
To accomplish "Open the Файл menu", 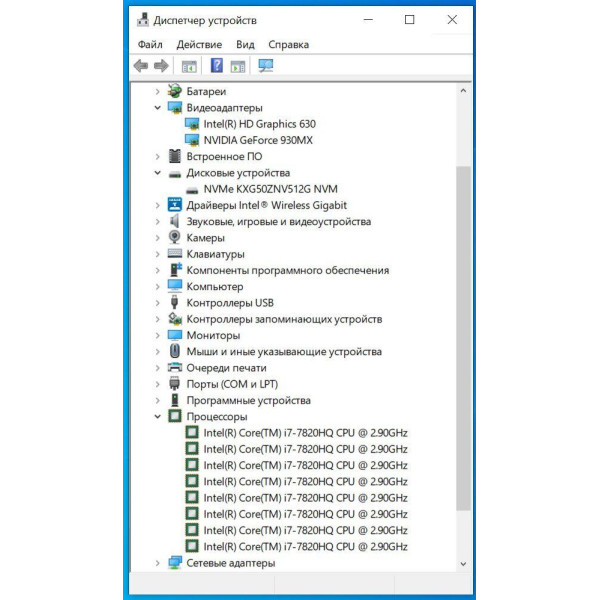I will click(x=150, y=44).
